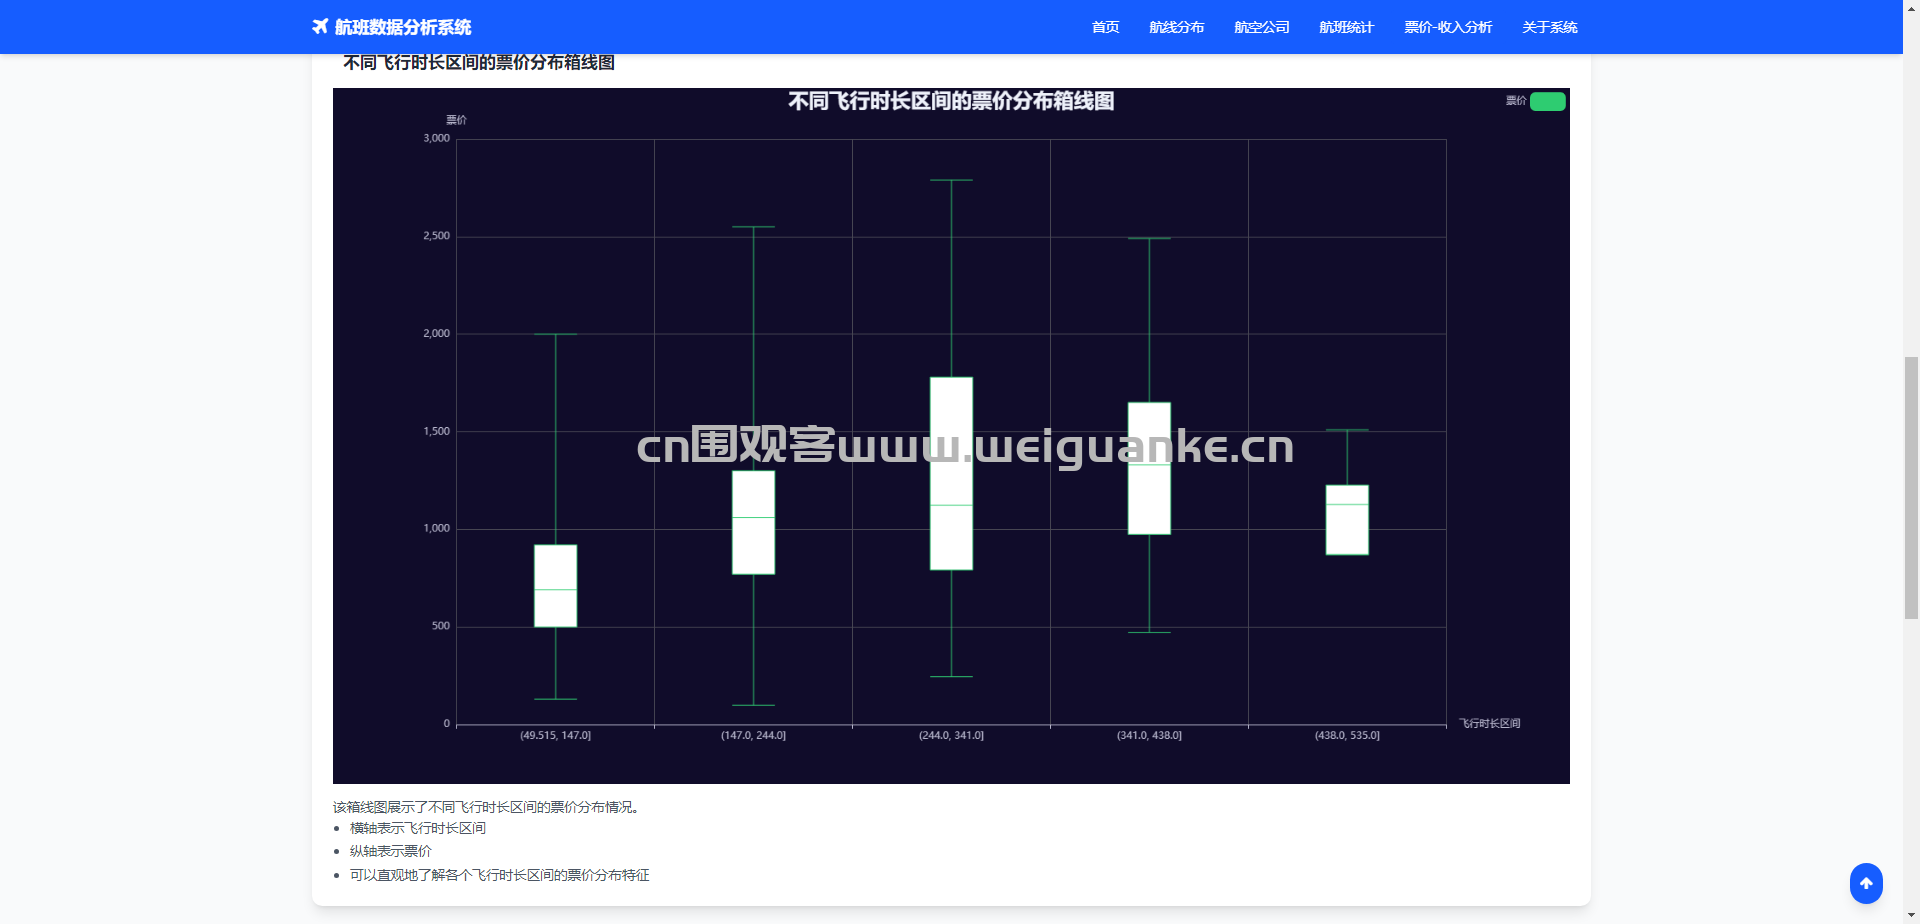Click the 航班数据分析系统 brand title
This screenshot has width=1920, height=924.
click(403, 27)
